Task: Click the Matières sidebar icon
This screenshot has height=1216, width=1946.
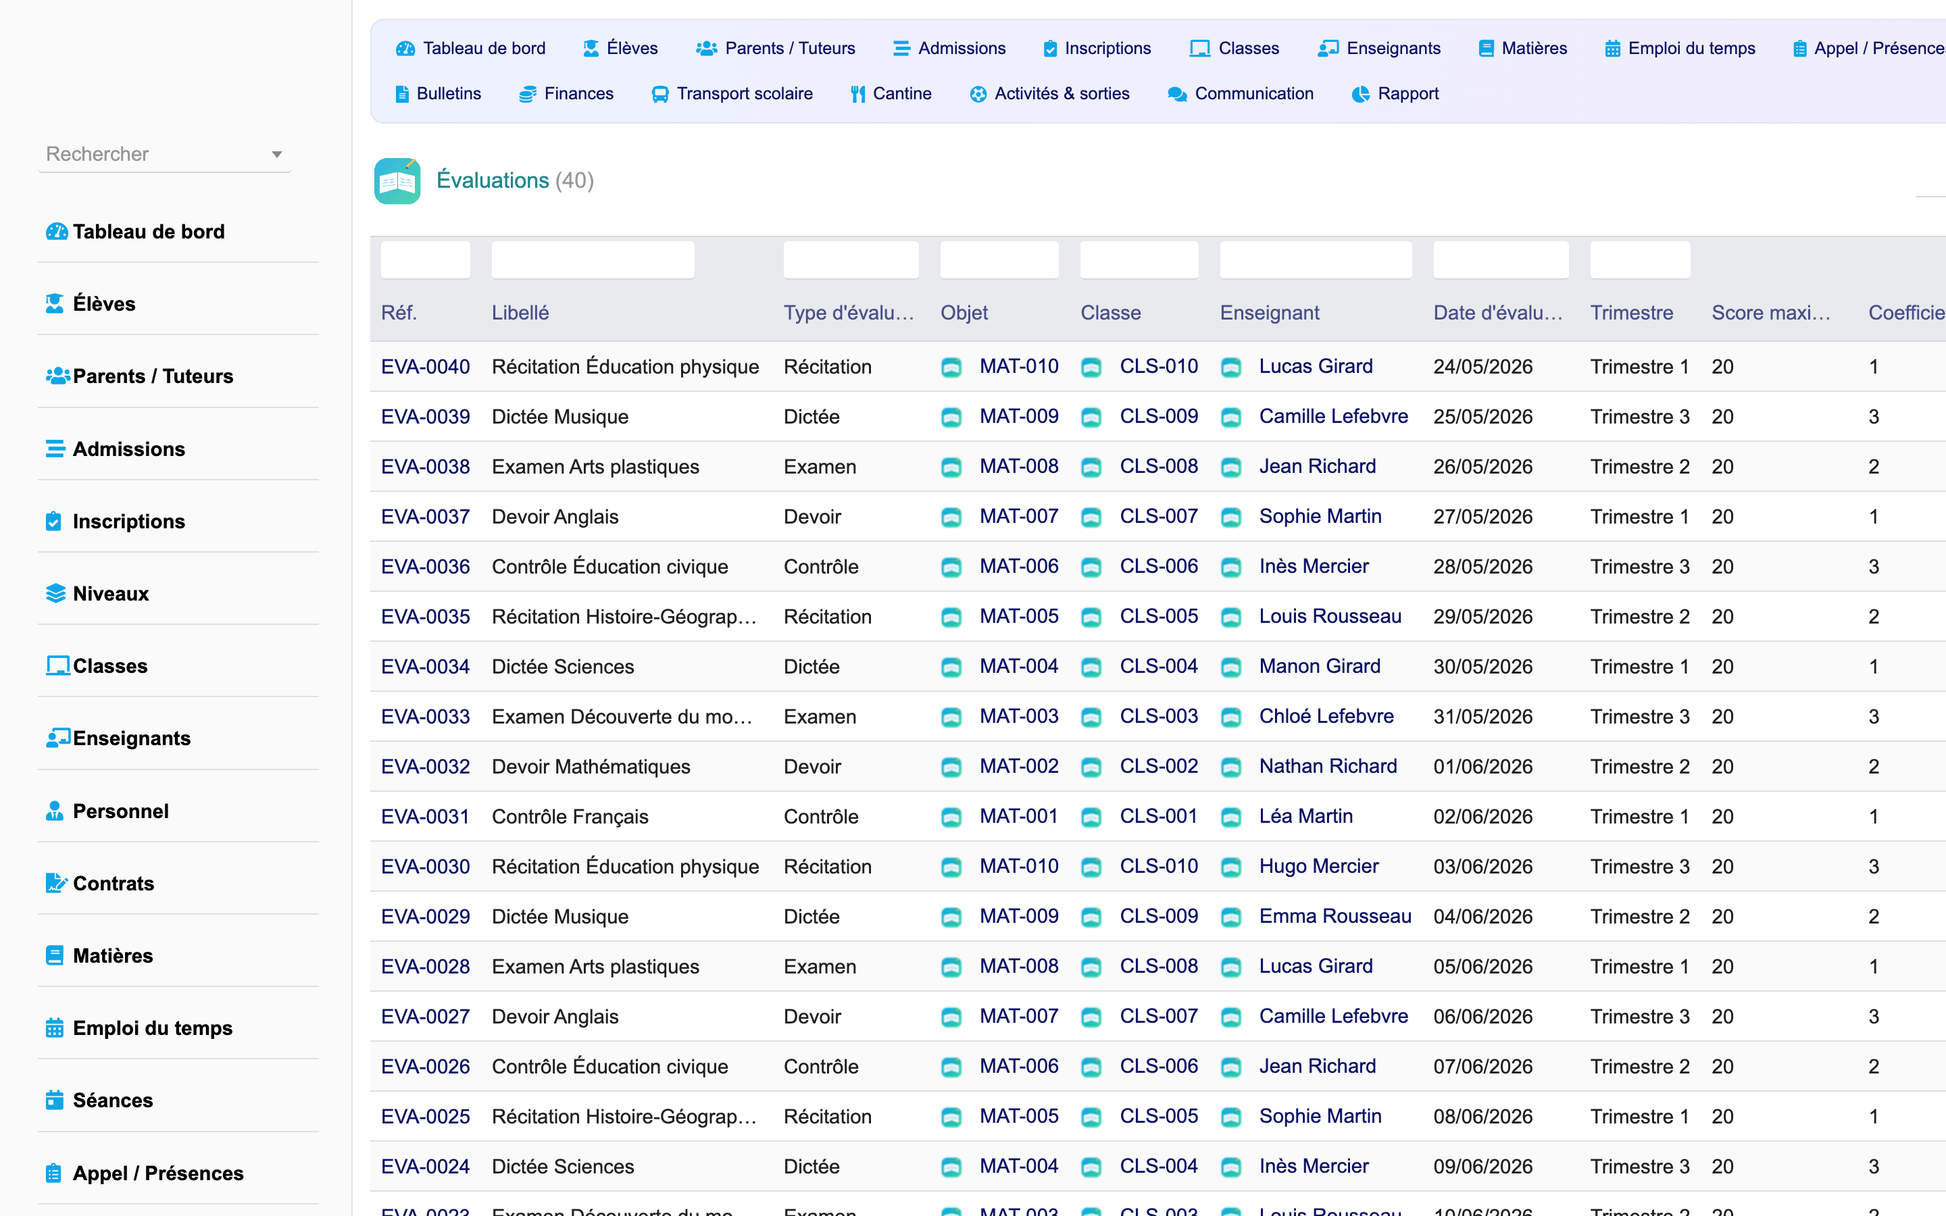Action: point(54,955)
